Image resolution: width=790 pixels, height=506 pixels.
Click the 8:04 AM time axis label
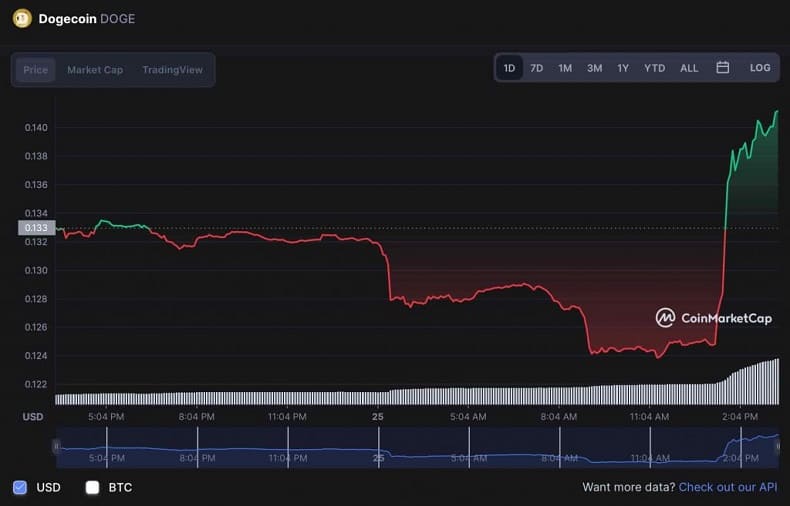click(559, 417)
